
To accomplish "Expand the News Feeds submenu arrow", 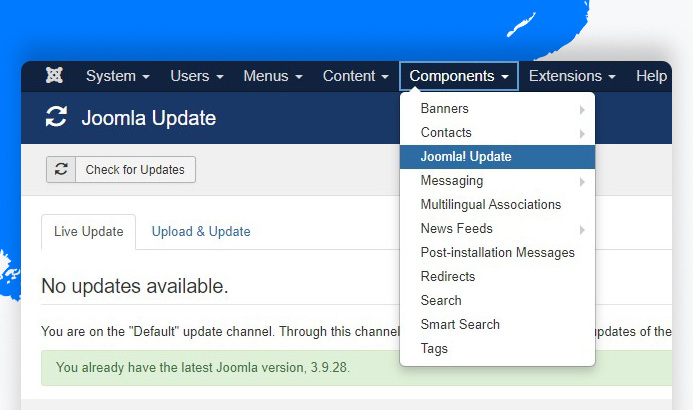I will click(582, 229).
